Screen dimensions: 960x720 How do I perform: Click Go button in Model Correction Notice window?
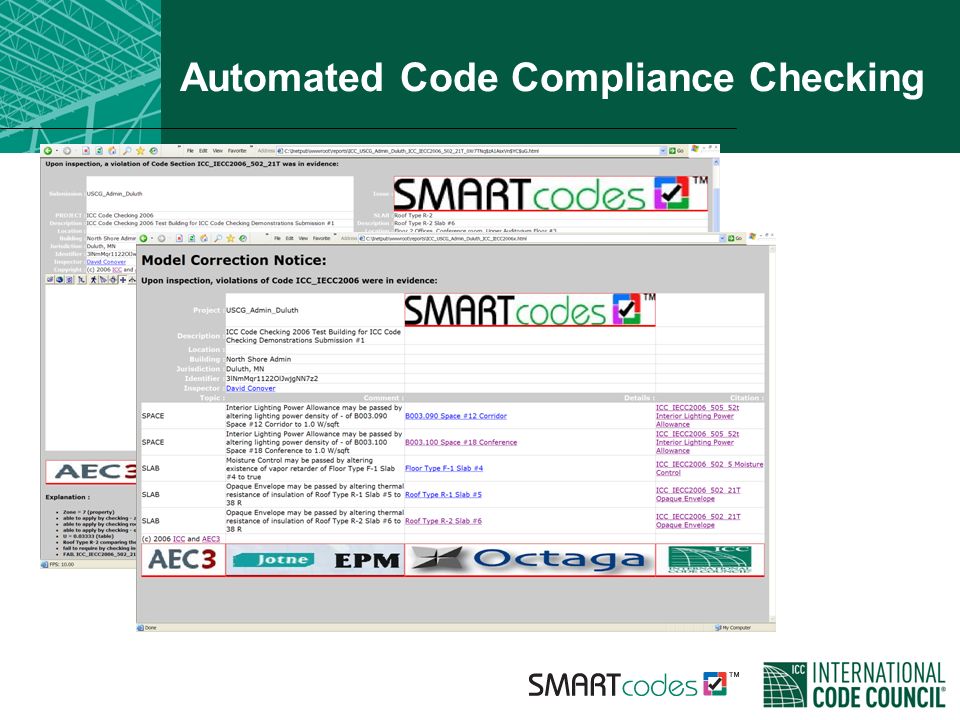point(735,238)
